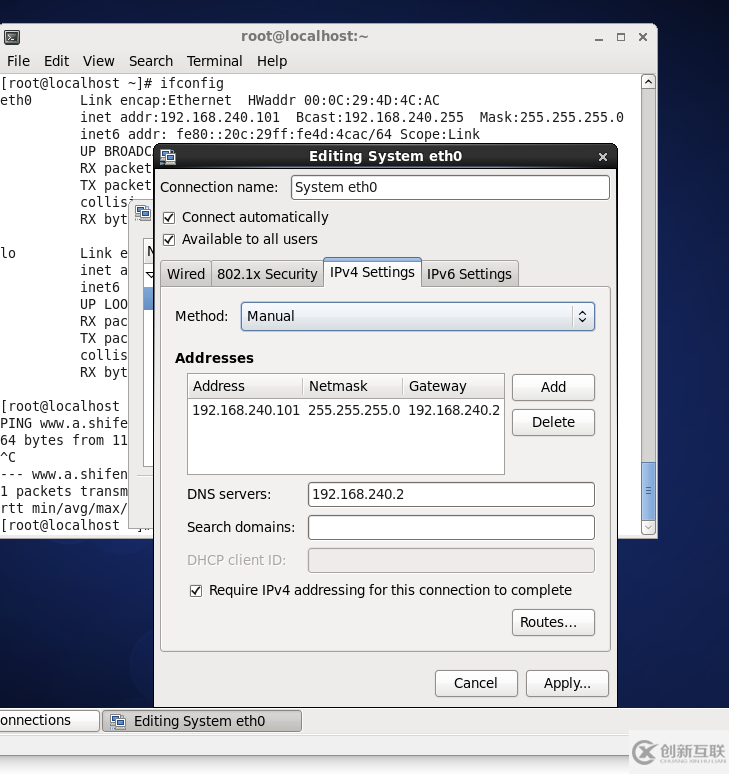Click the network icon on the Editing System eth0 taskbar entry
Viewport: 729px width, 774px height.
tap(118, 721)
